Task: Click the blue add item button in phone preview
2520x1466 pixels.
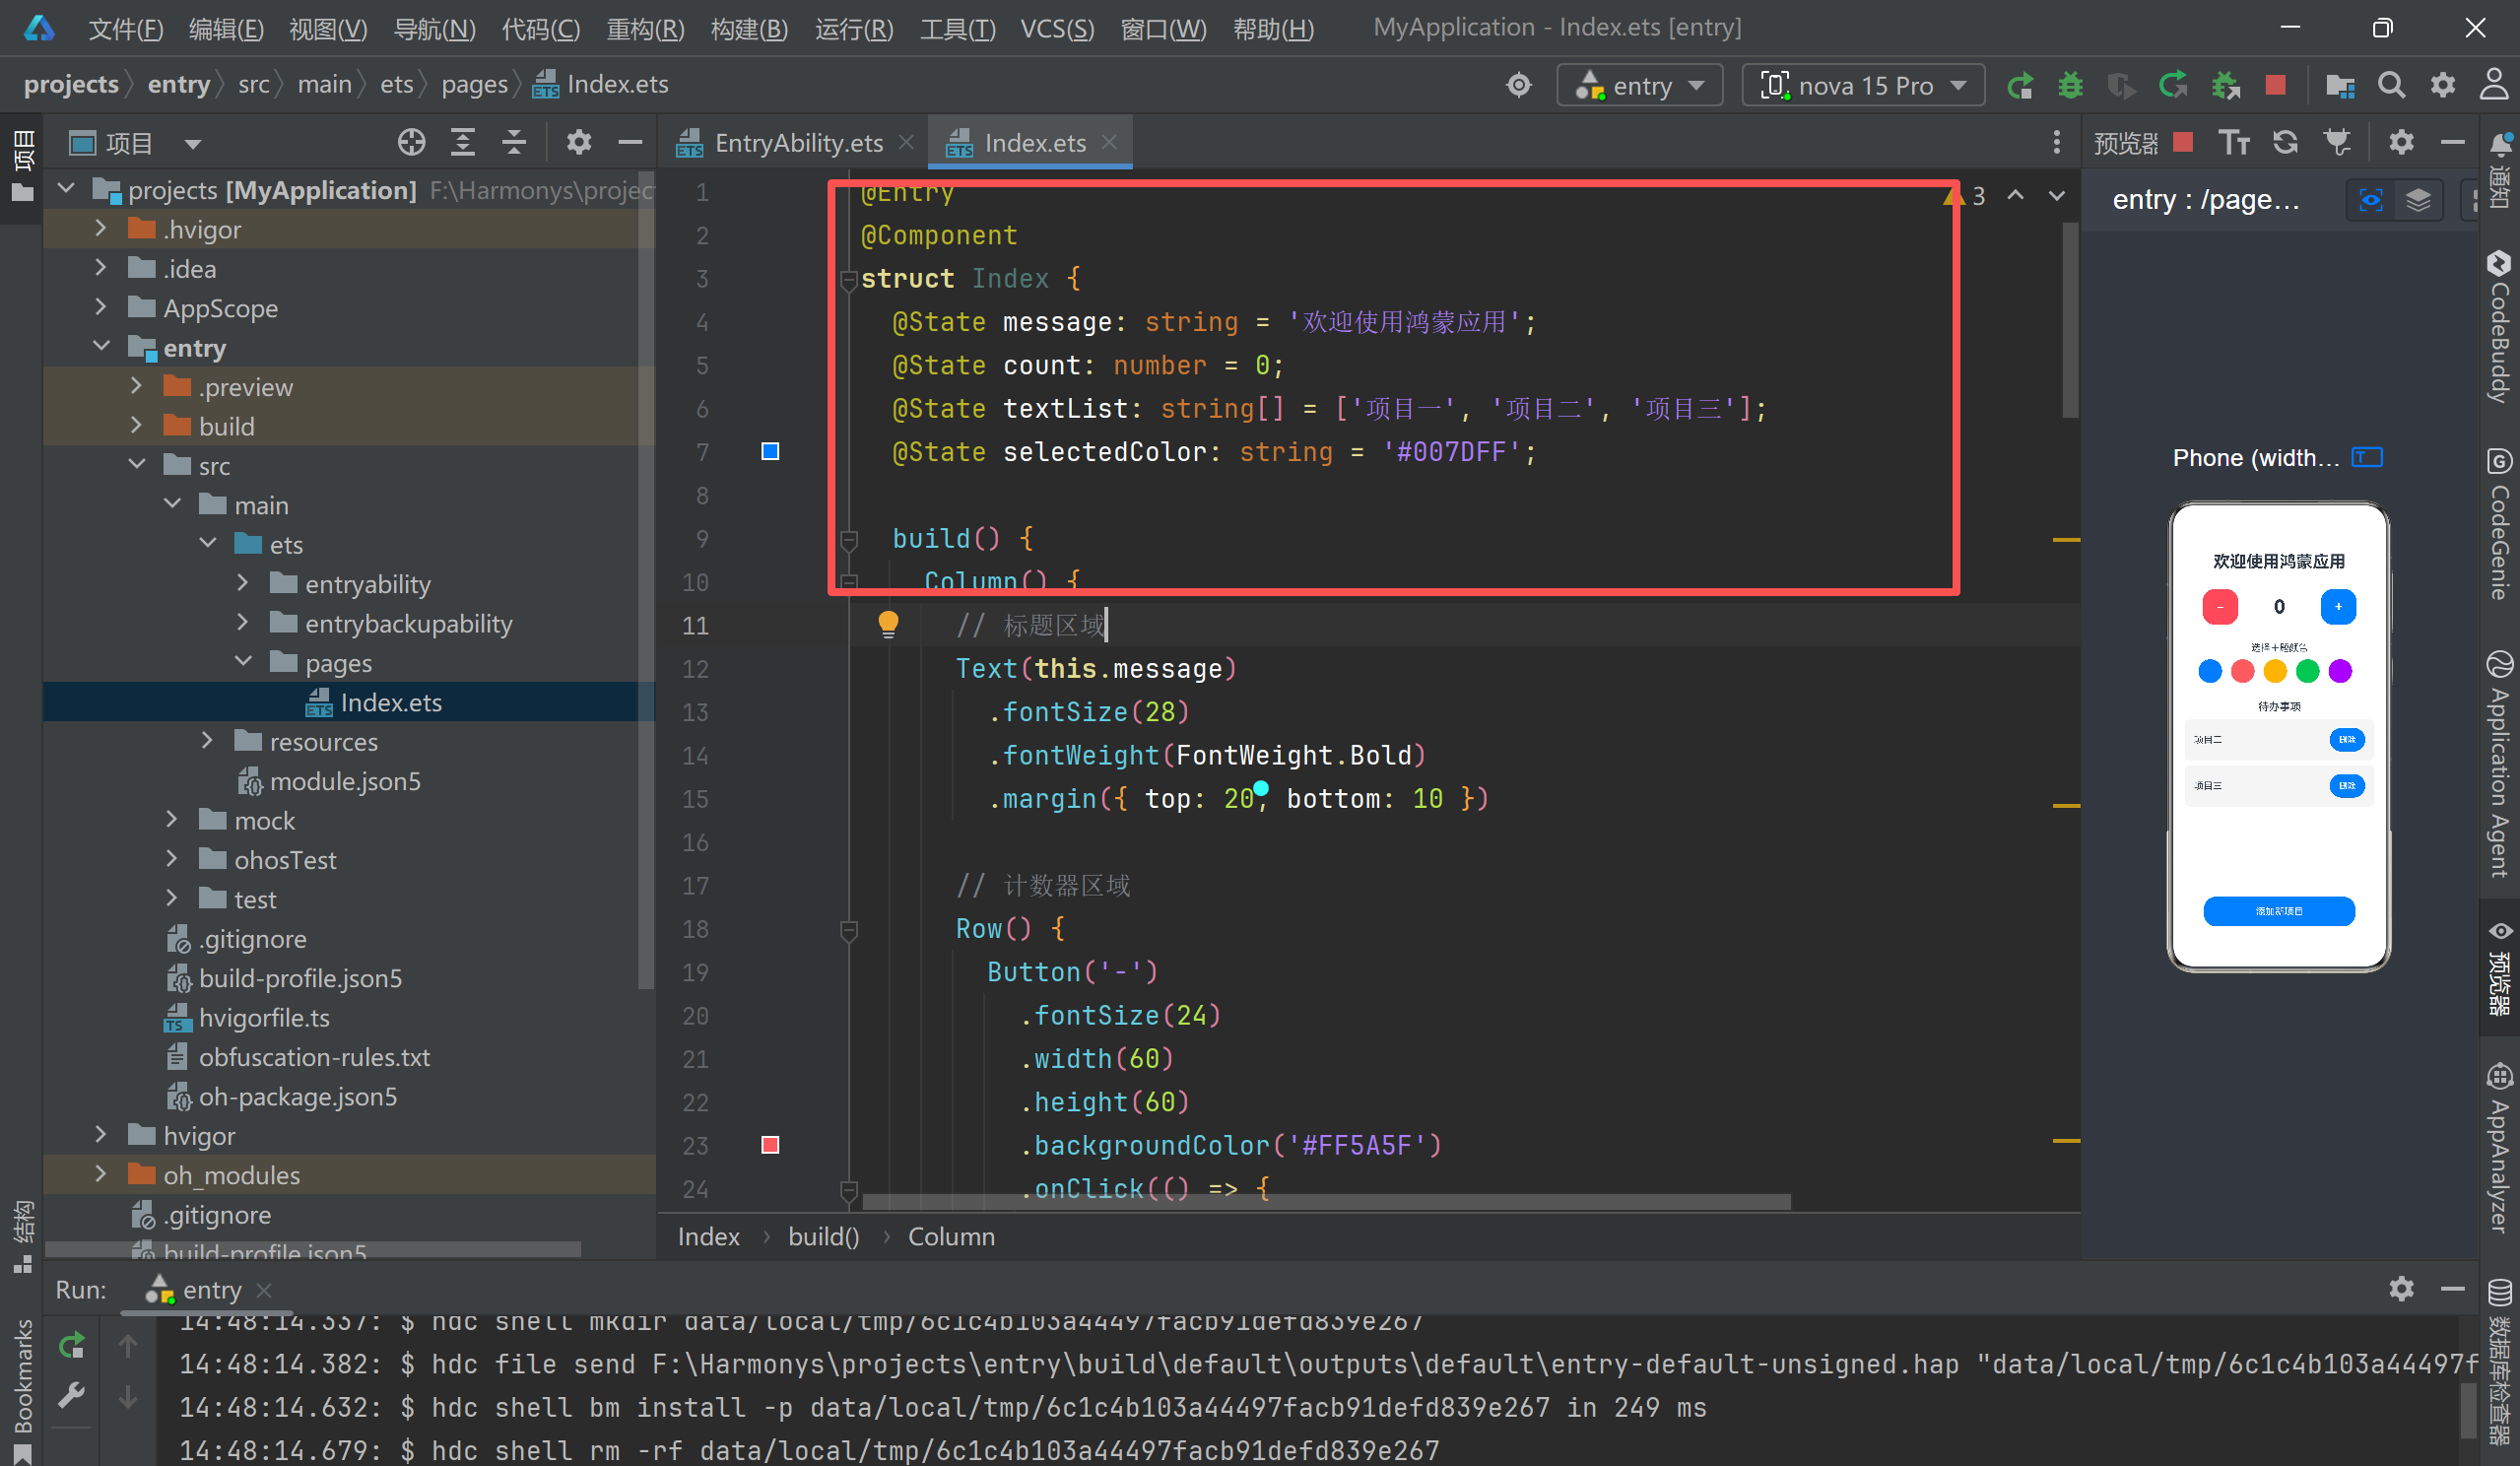Action: [x=2278, y=911]
